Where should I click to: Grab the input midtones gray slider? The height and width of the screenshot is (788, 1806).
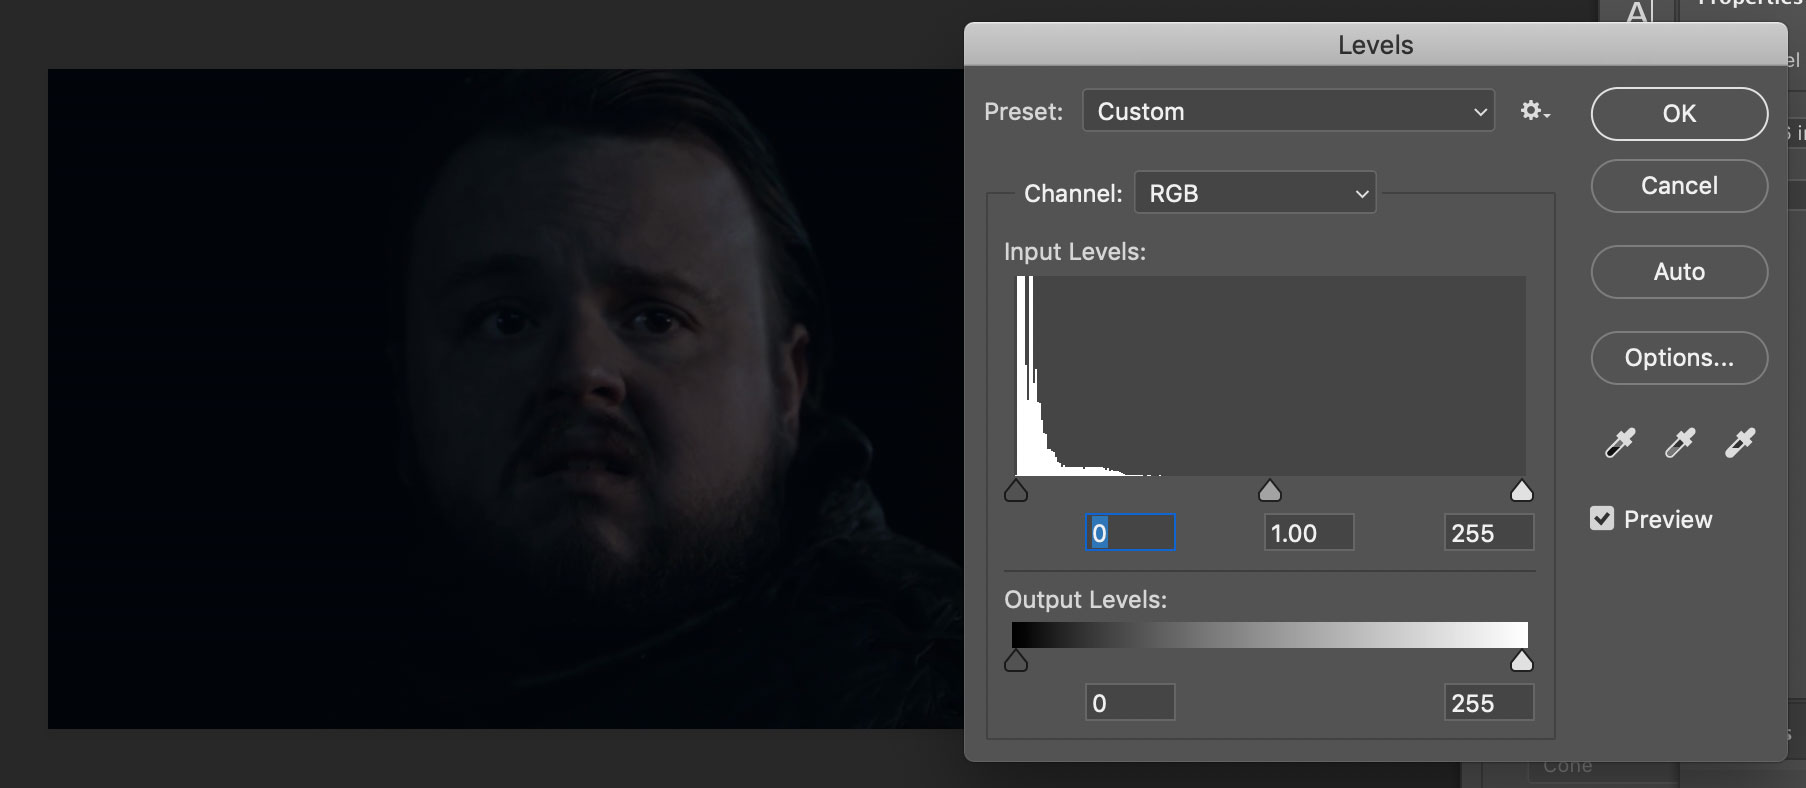(1270, 490)
